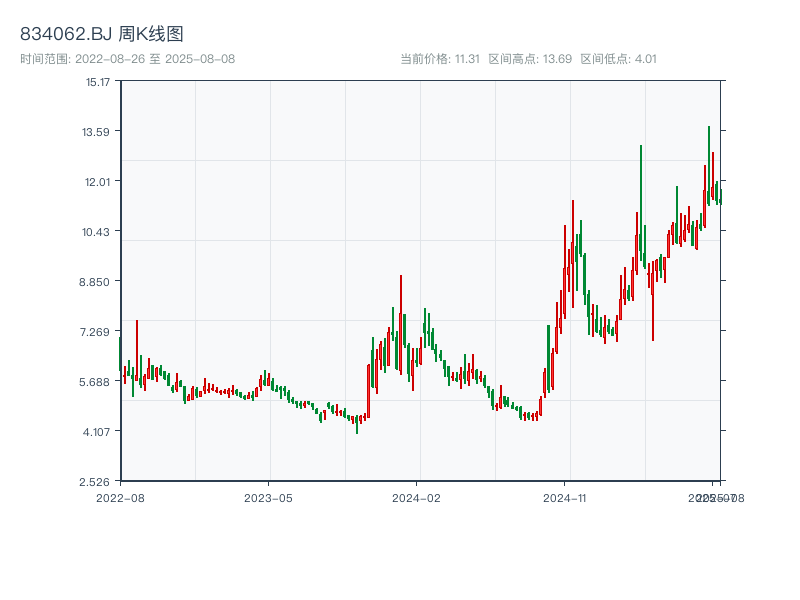800x600 pixels.
Task: Click x-axis label 2024-11
Action: (565, 498)
